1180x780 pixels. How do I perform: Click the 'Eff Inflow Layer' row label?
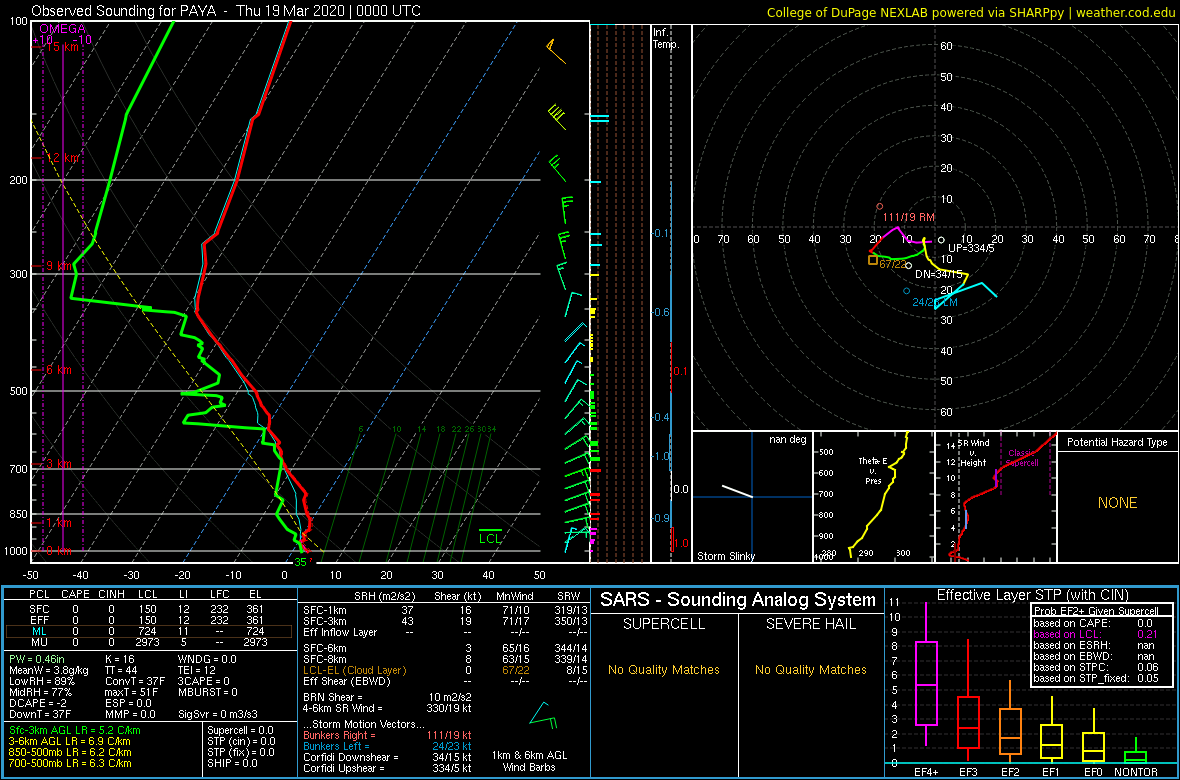click(341, 630)
